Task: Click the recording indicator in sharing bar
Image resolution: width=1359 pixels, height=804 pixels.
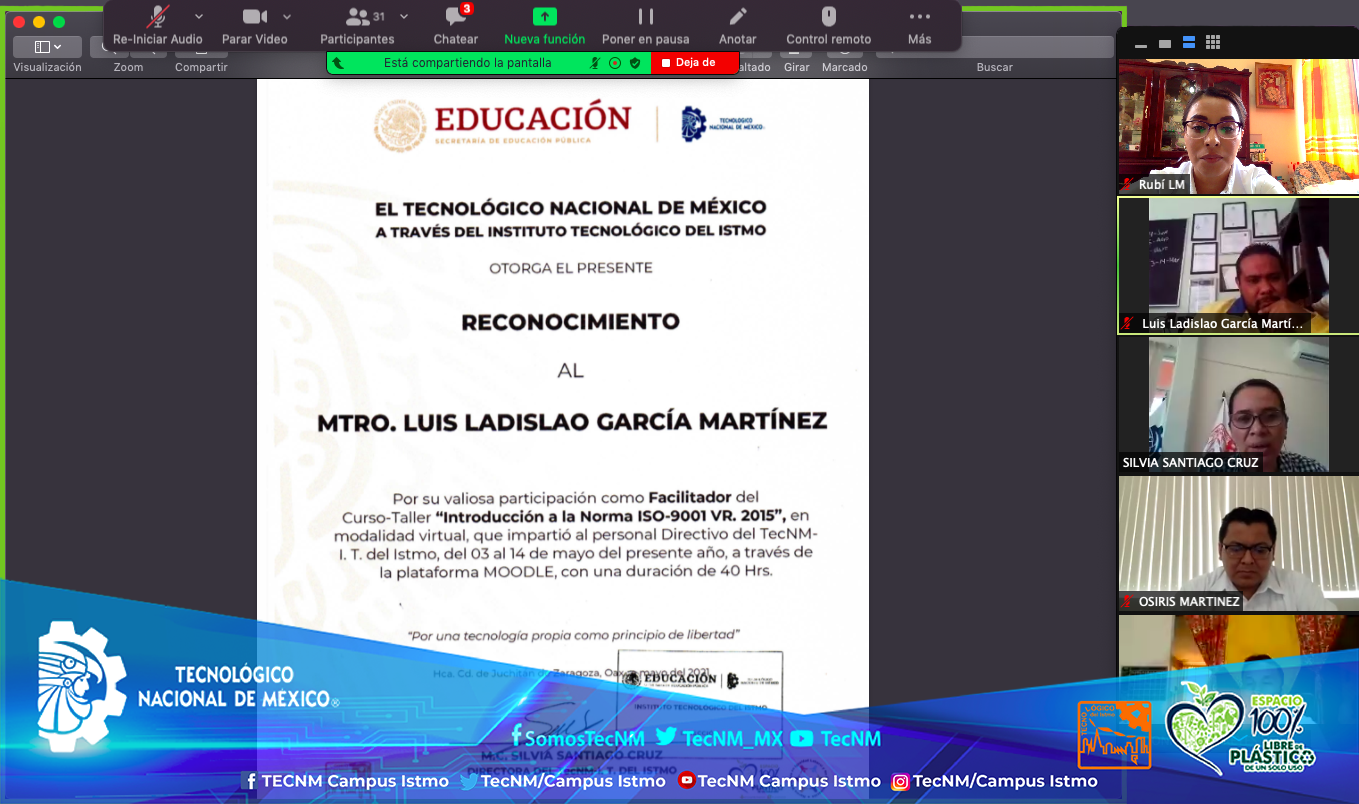Action: [615, 62]
